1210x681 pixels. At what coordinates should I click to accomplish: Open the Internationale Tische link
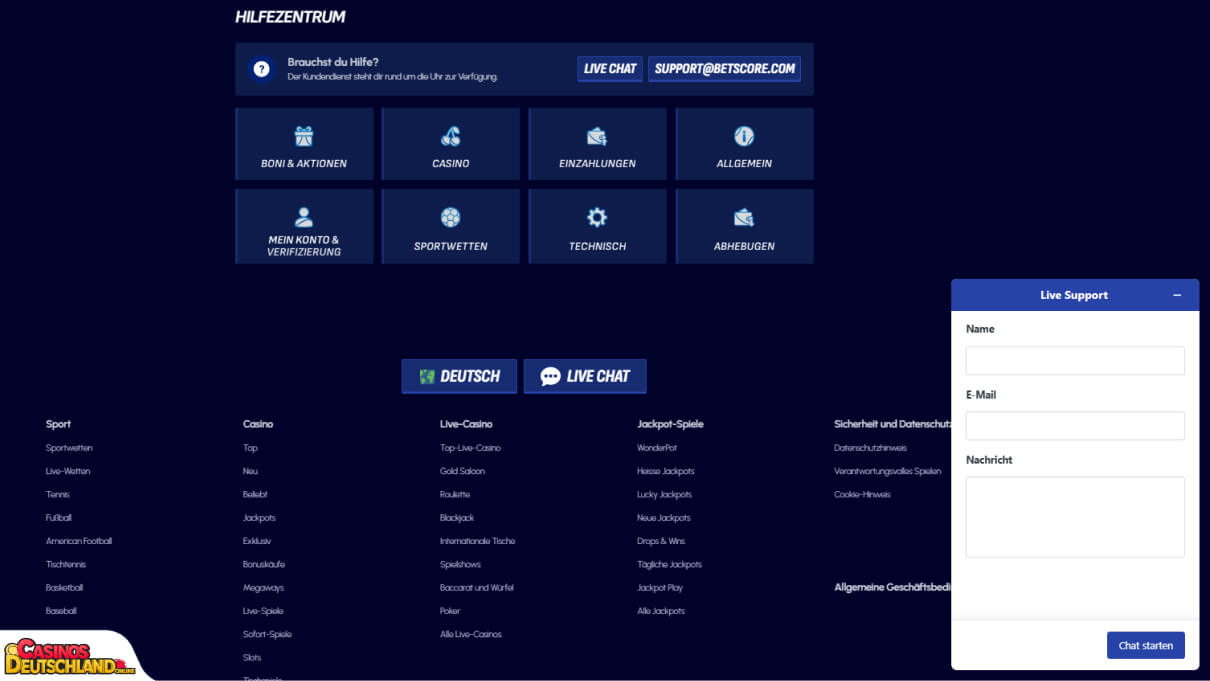pos(478,541)
